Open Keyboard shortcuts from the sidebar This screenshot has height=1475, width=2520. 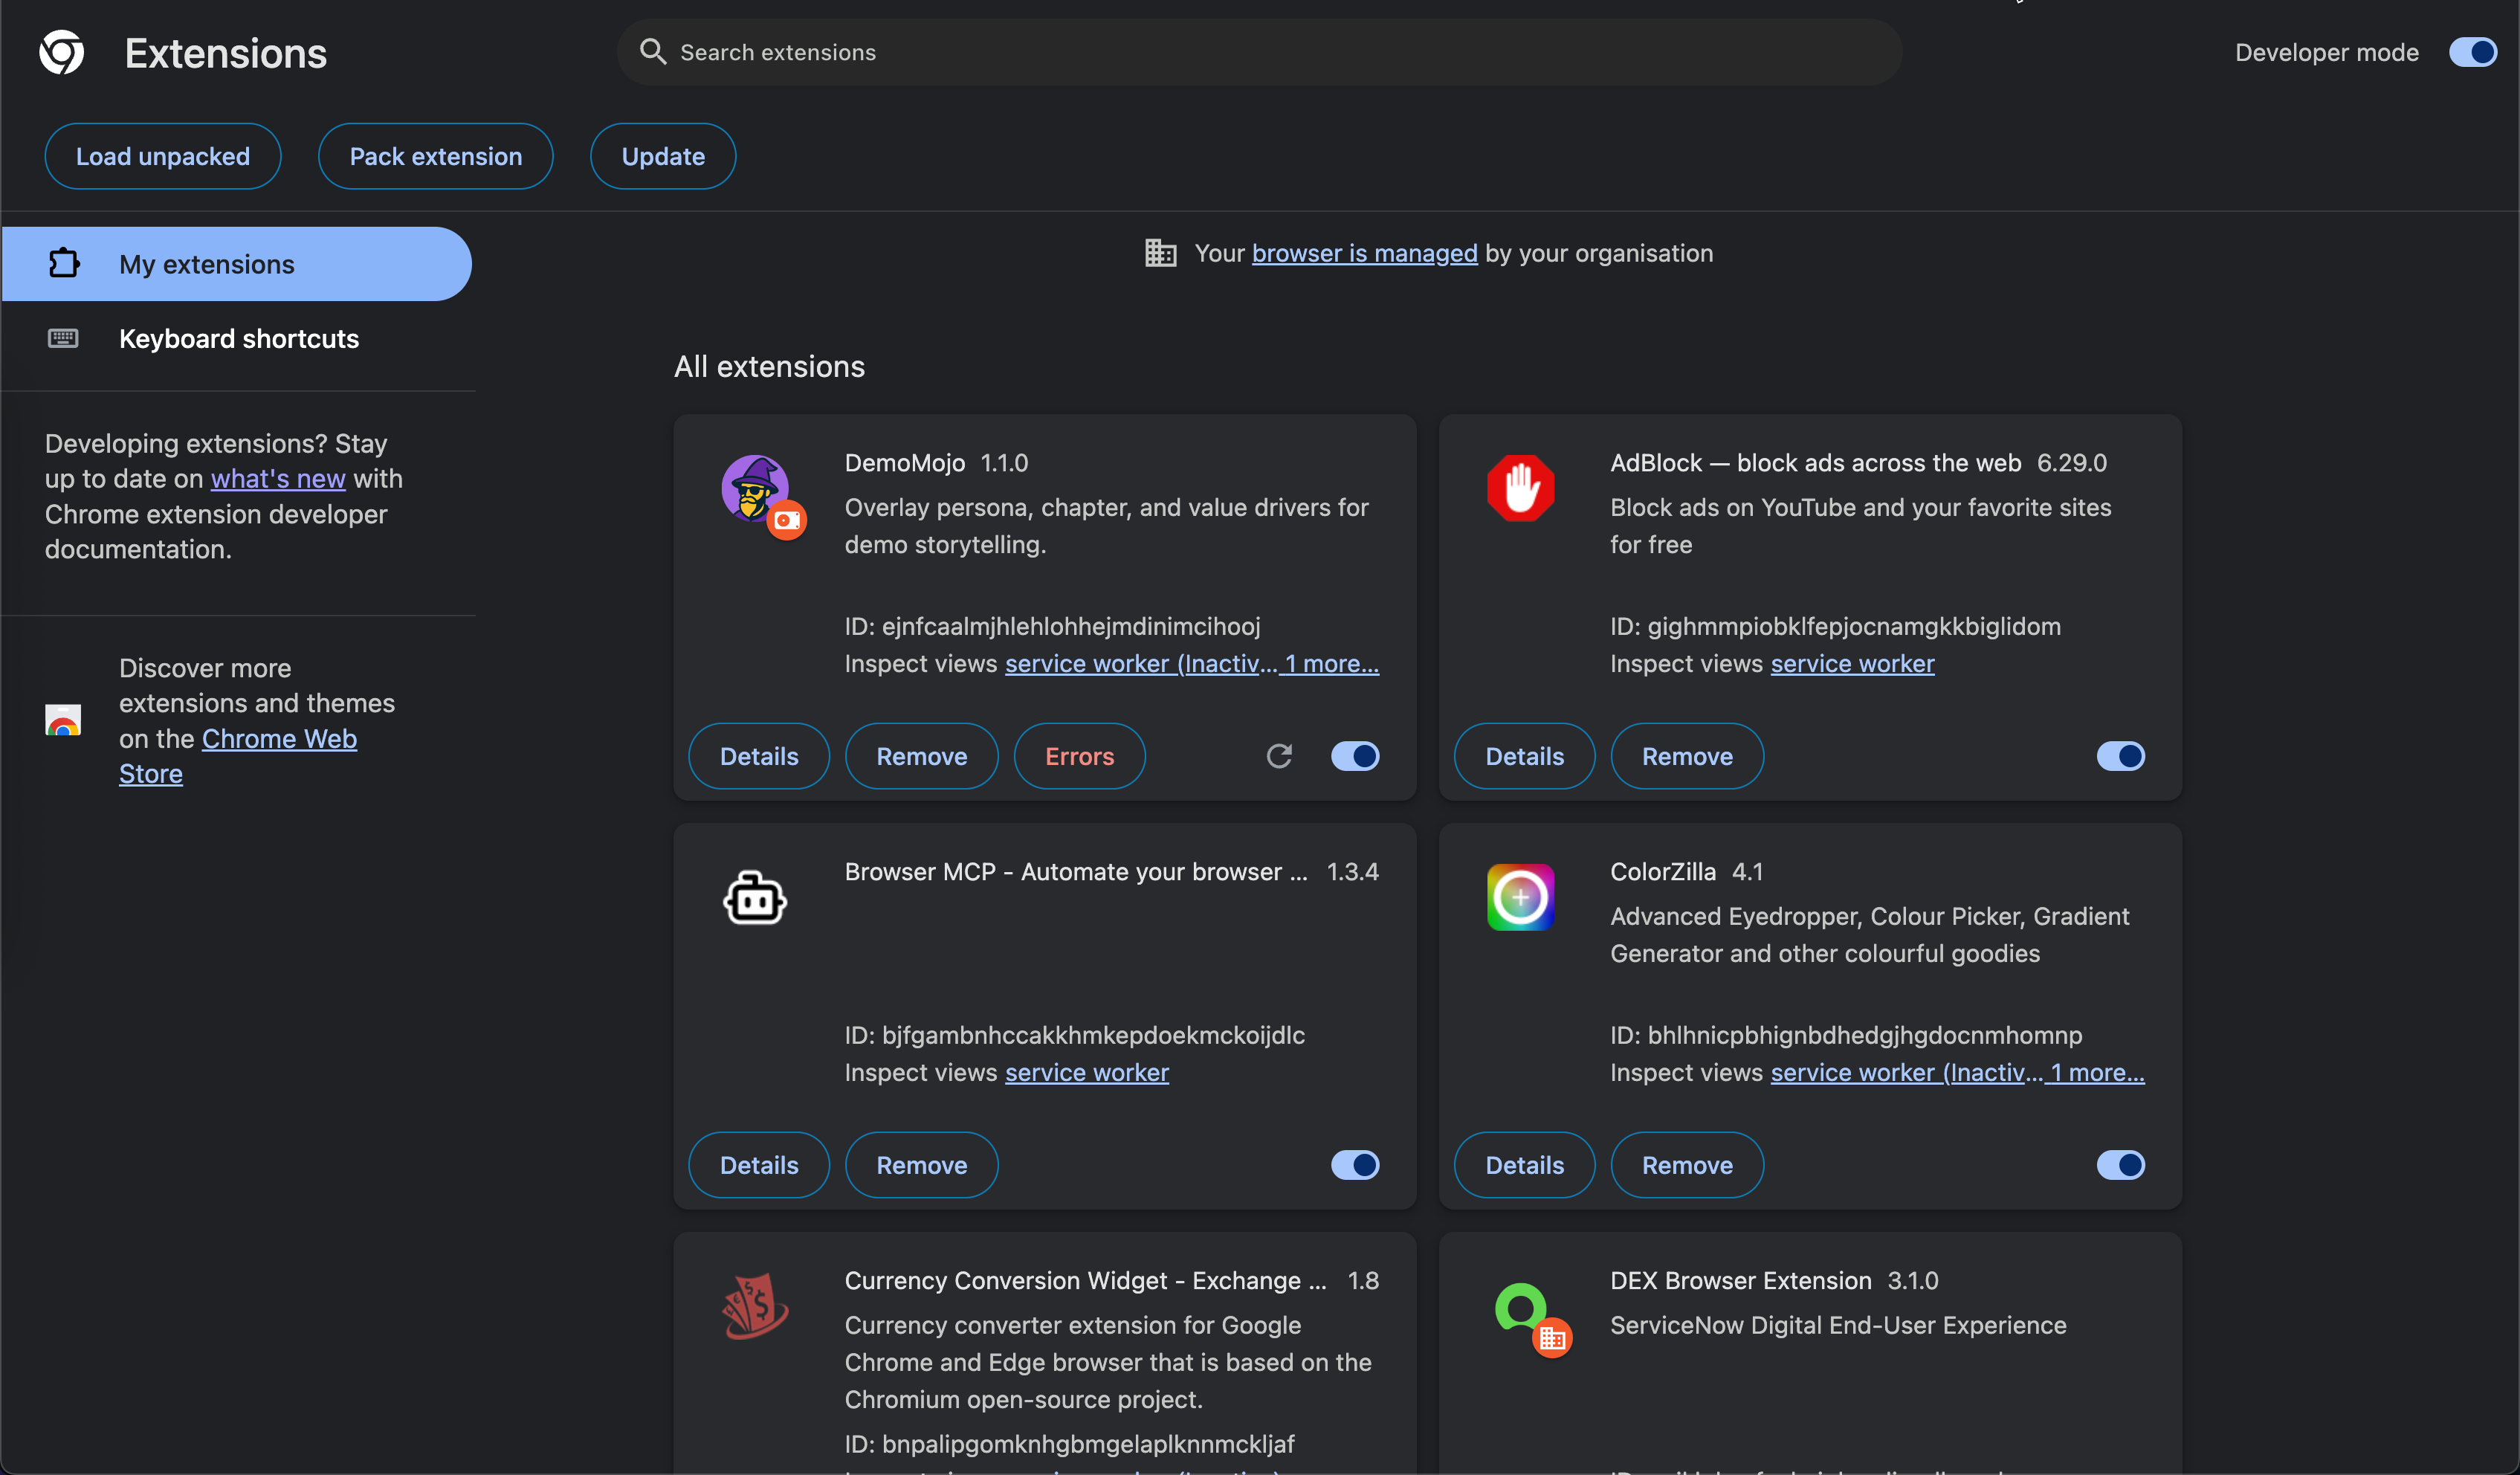pos(238,339)
